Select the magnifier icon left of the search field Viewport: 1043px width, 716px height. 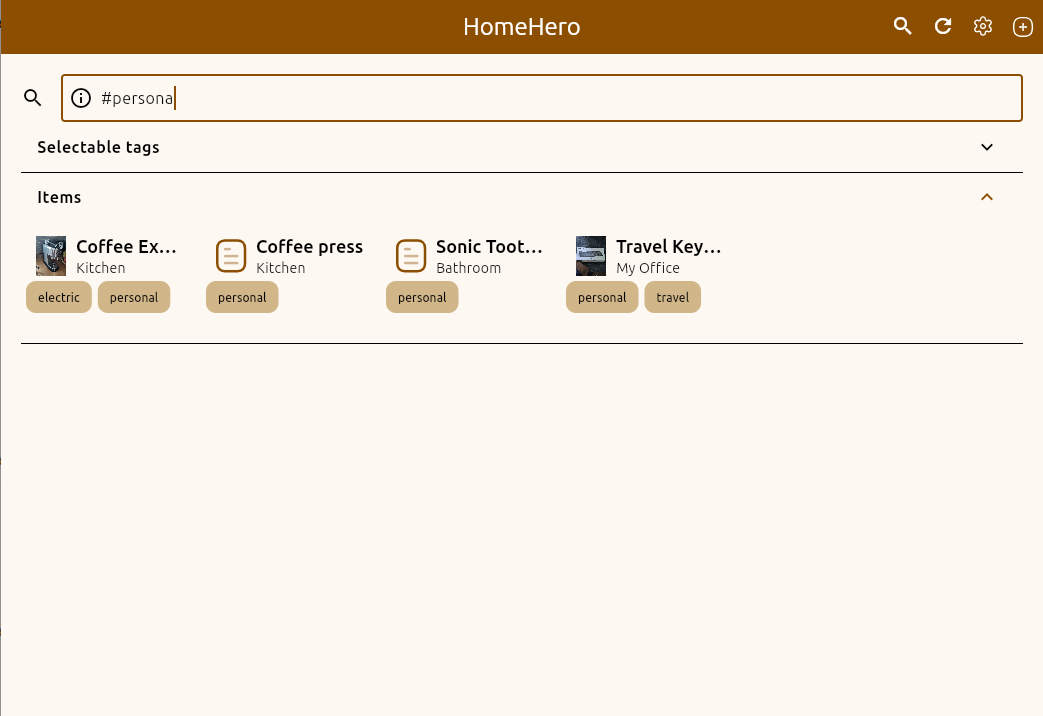(32, 97)
